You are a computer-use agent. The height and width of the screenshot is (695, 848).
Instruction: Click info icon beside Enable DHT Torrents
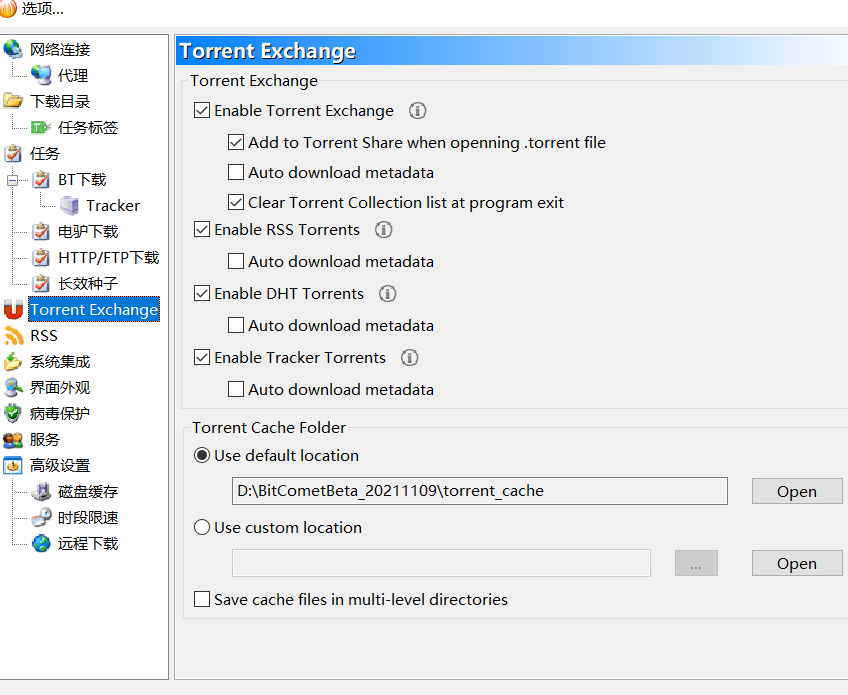[x=387, y=294]
